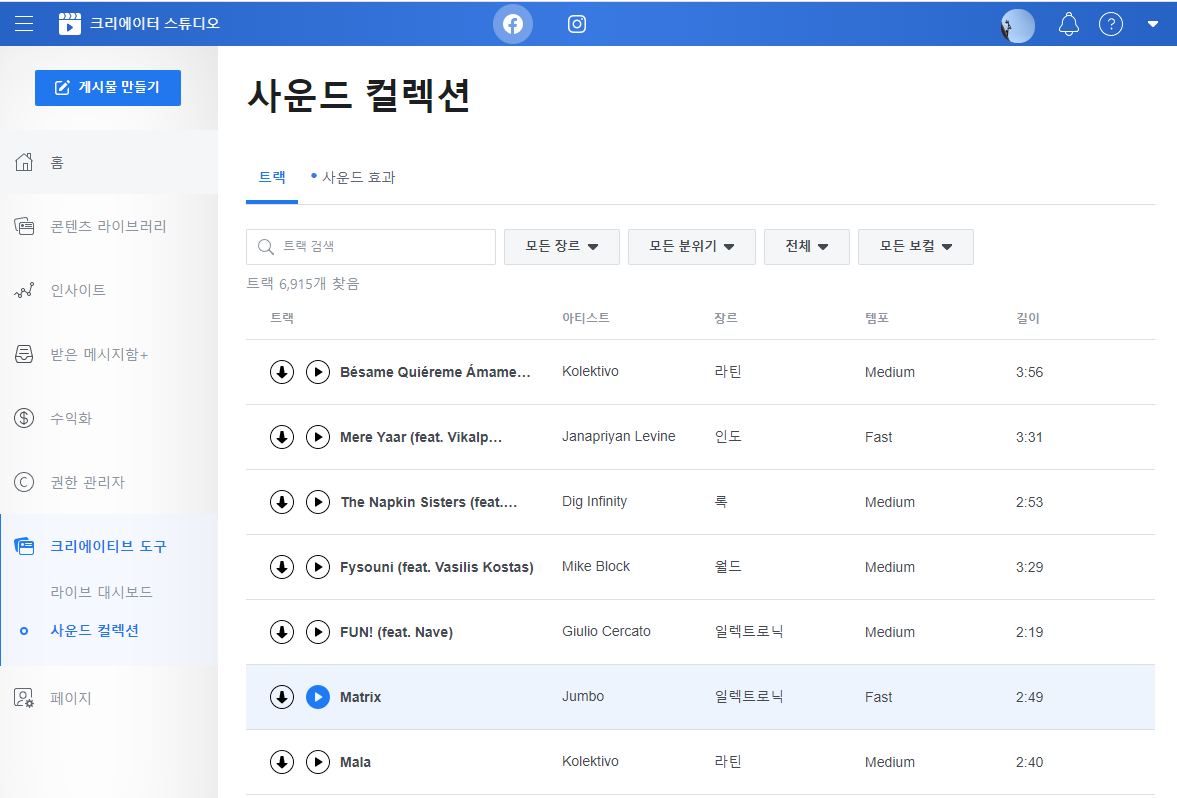Click the Creator Studio clapperboard logo
The height and width of the screenshot is (798, 1177).
[x=70, y=24]
